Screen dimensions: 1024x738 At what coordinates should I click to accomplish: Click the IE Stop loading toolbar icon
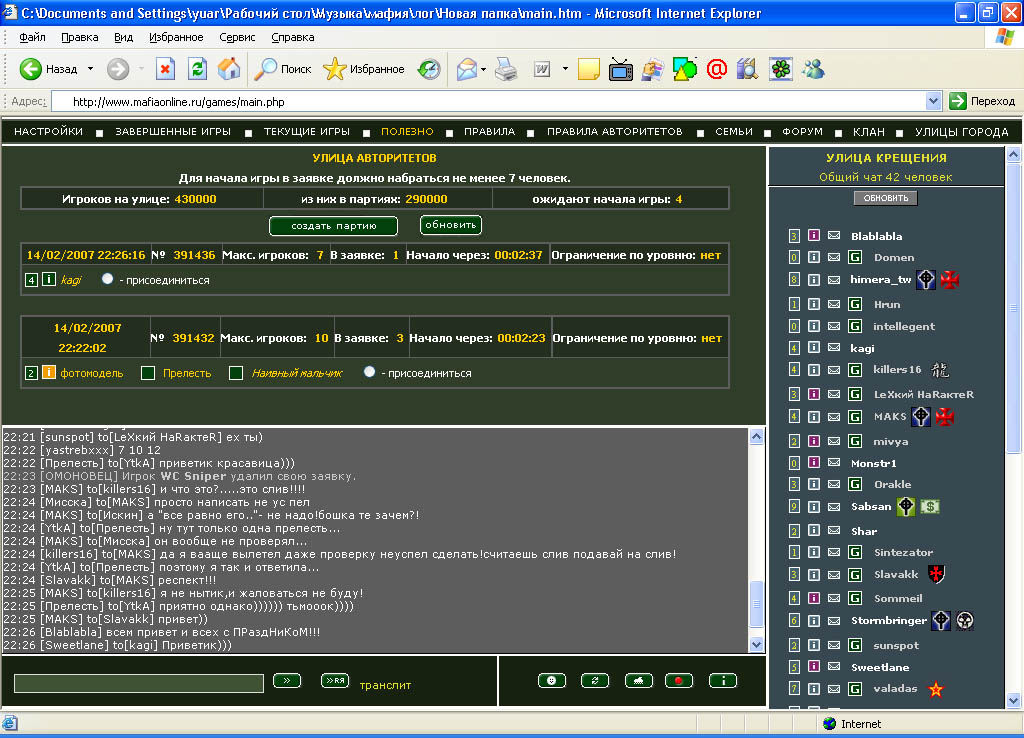pyautogui.click(x=165, y=69)
